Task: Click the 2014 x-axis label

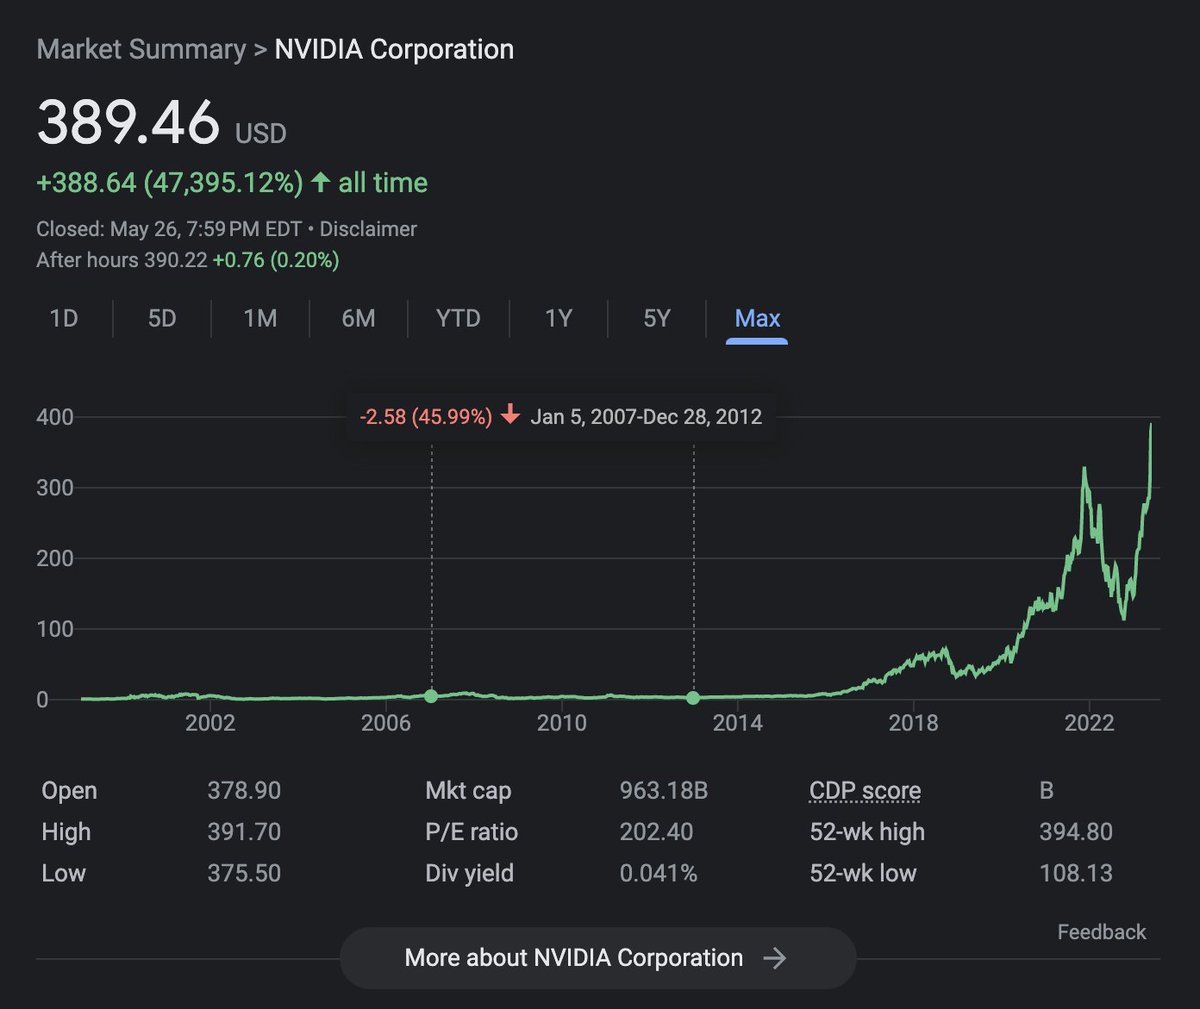Action: tap(737, 723)
